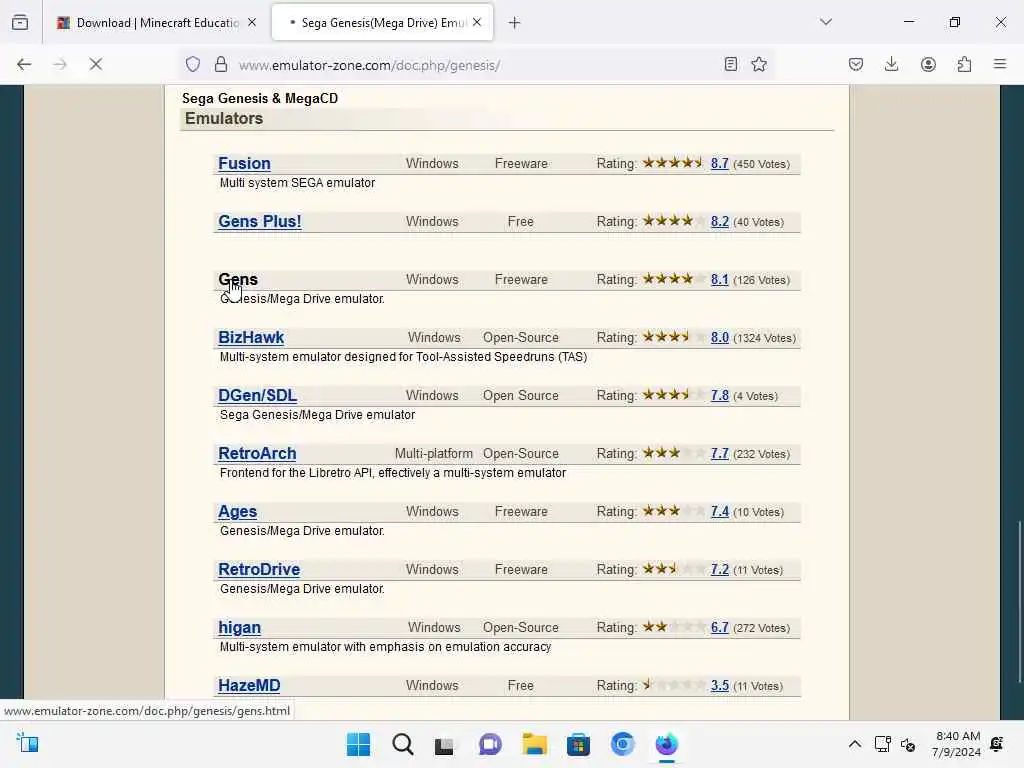Click the 8.0 rating link for BizHawk
The height and width of the screenshot is (768, 1024).
coord(720,338)
